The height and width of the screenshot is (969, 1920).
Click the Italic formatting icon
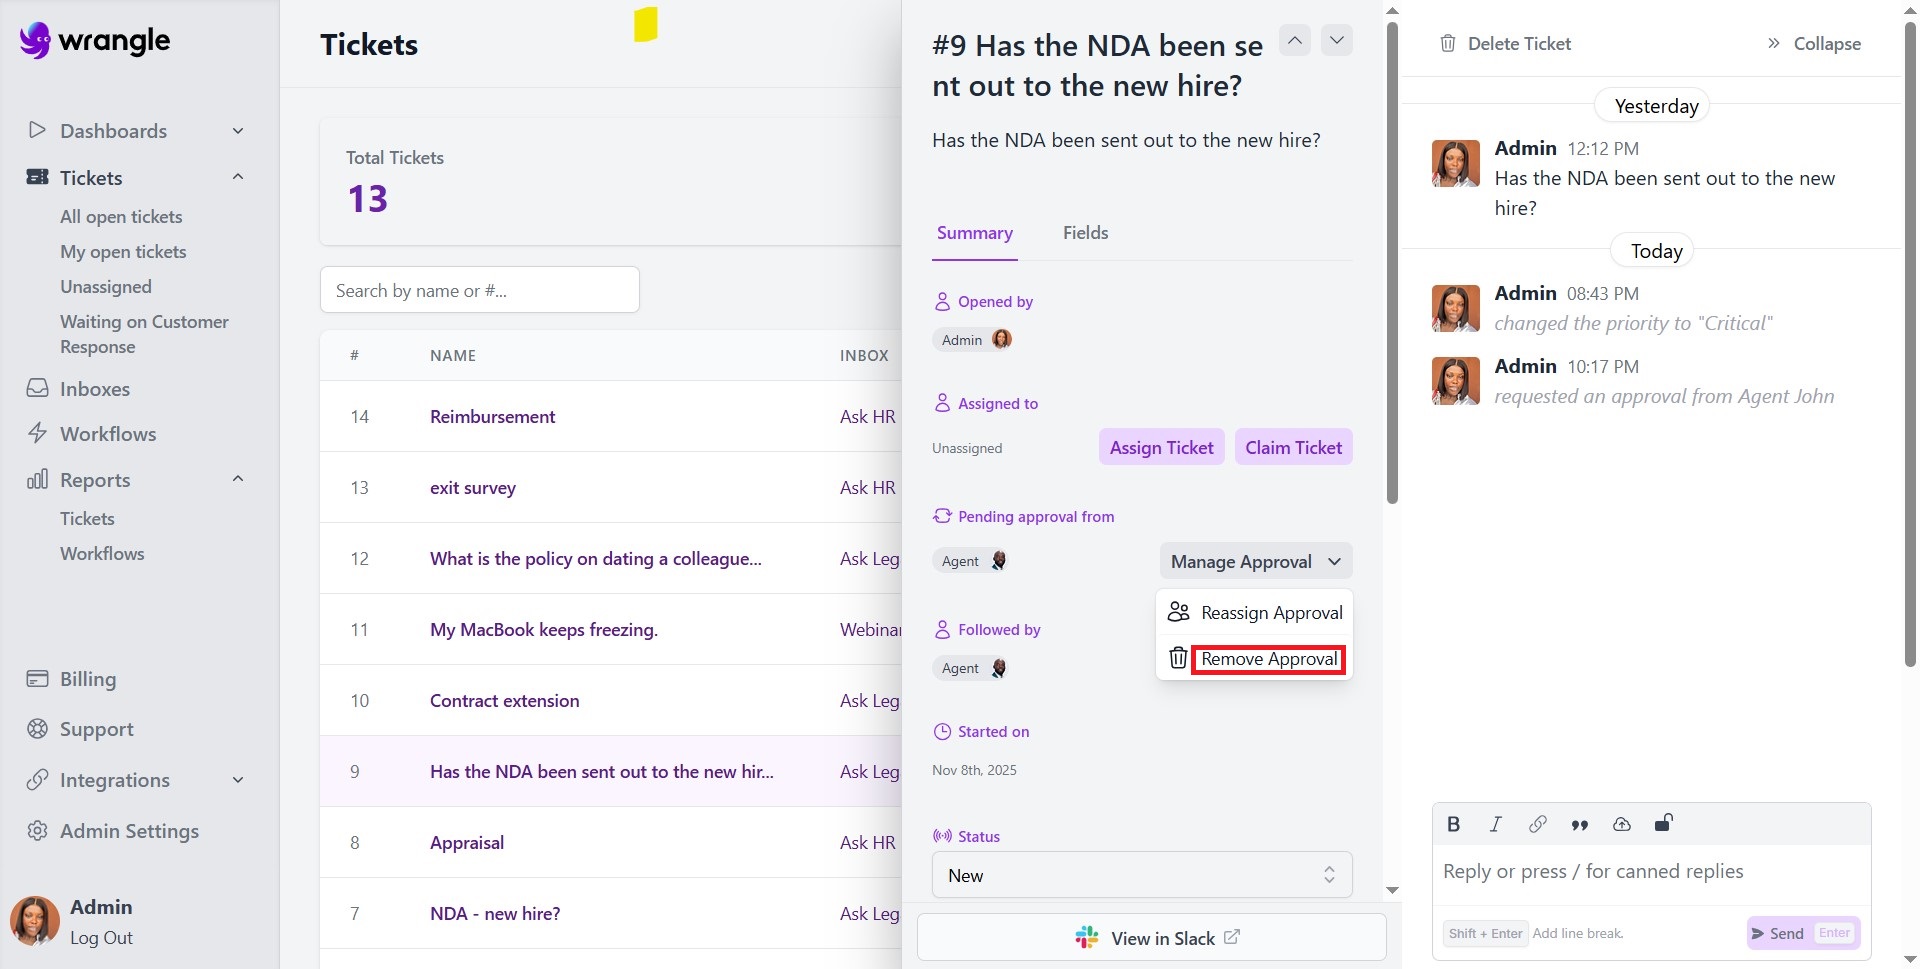coord(1495,824)
